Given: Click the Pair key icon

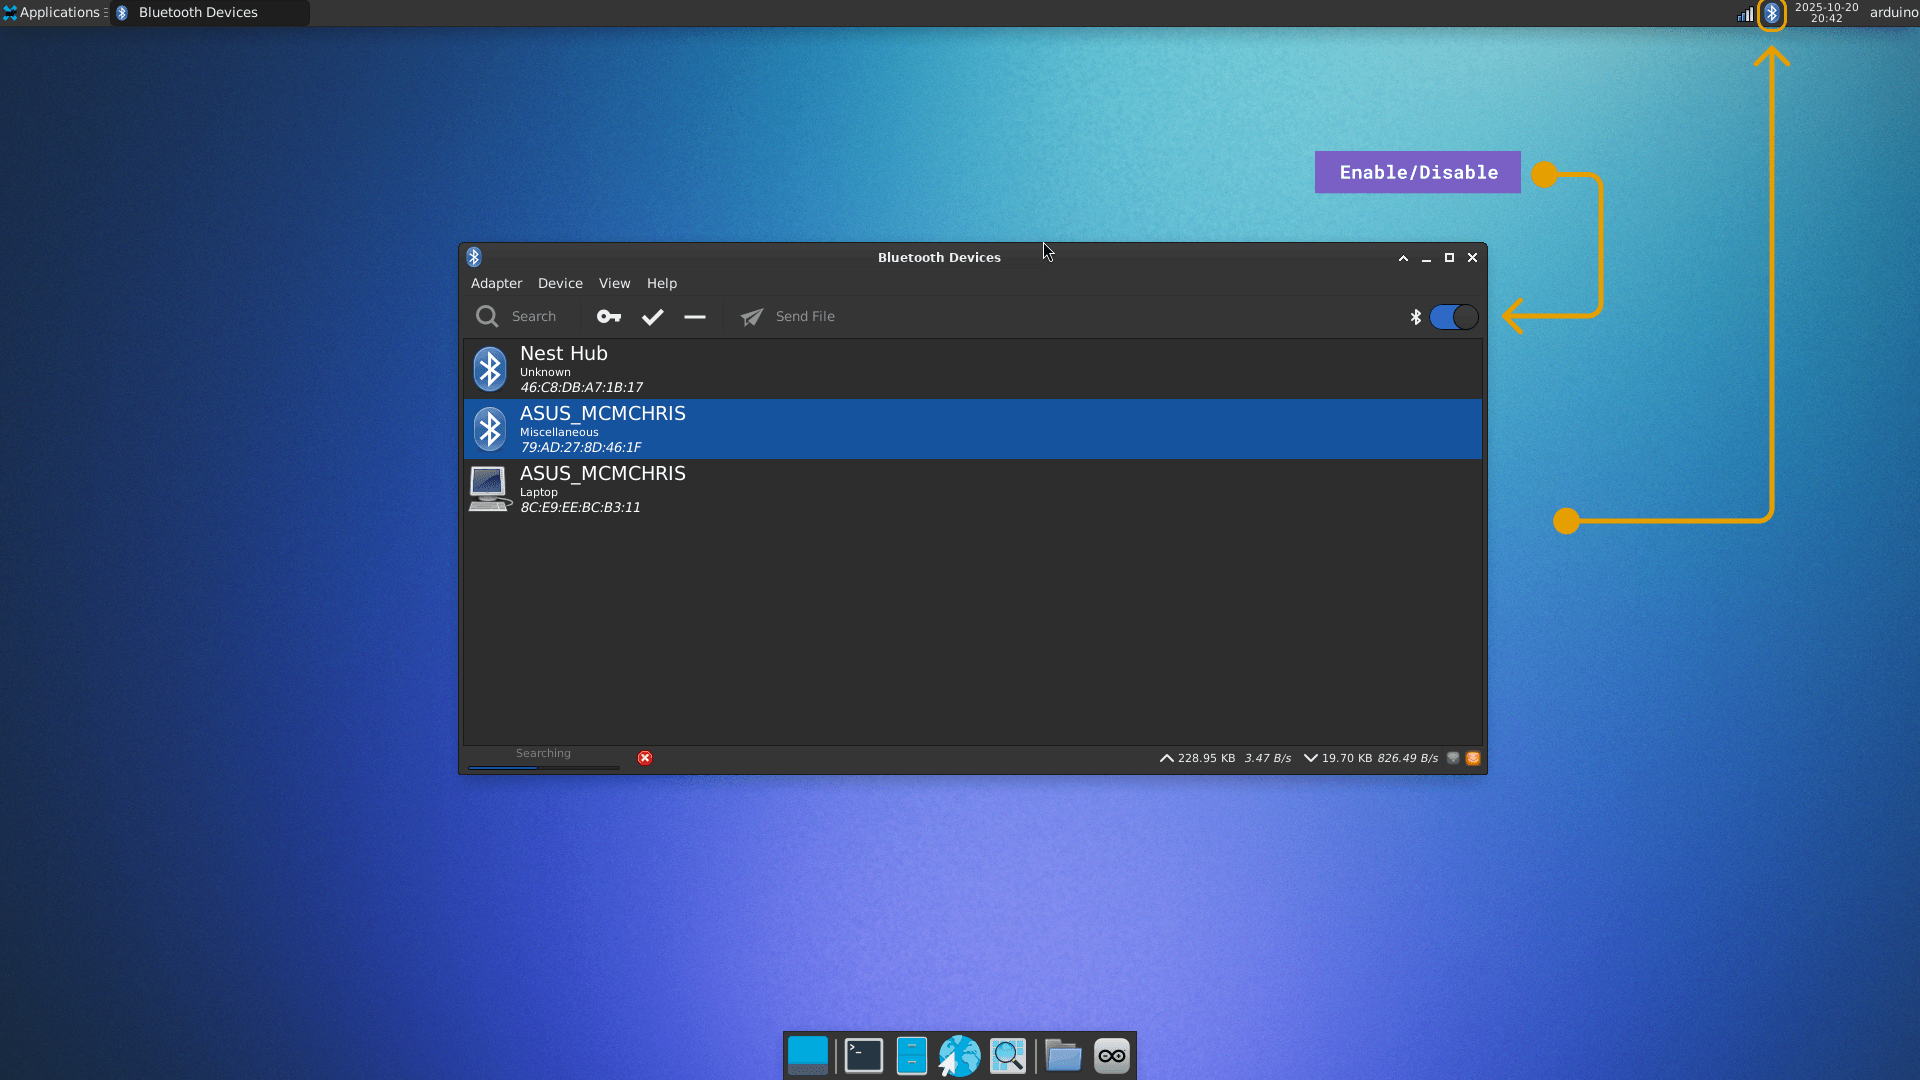Looking at the screenshot, I should point(609,317).
